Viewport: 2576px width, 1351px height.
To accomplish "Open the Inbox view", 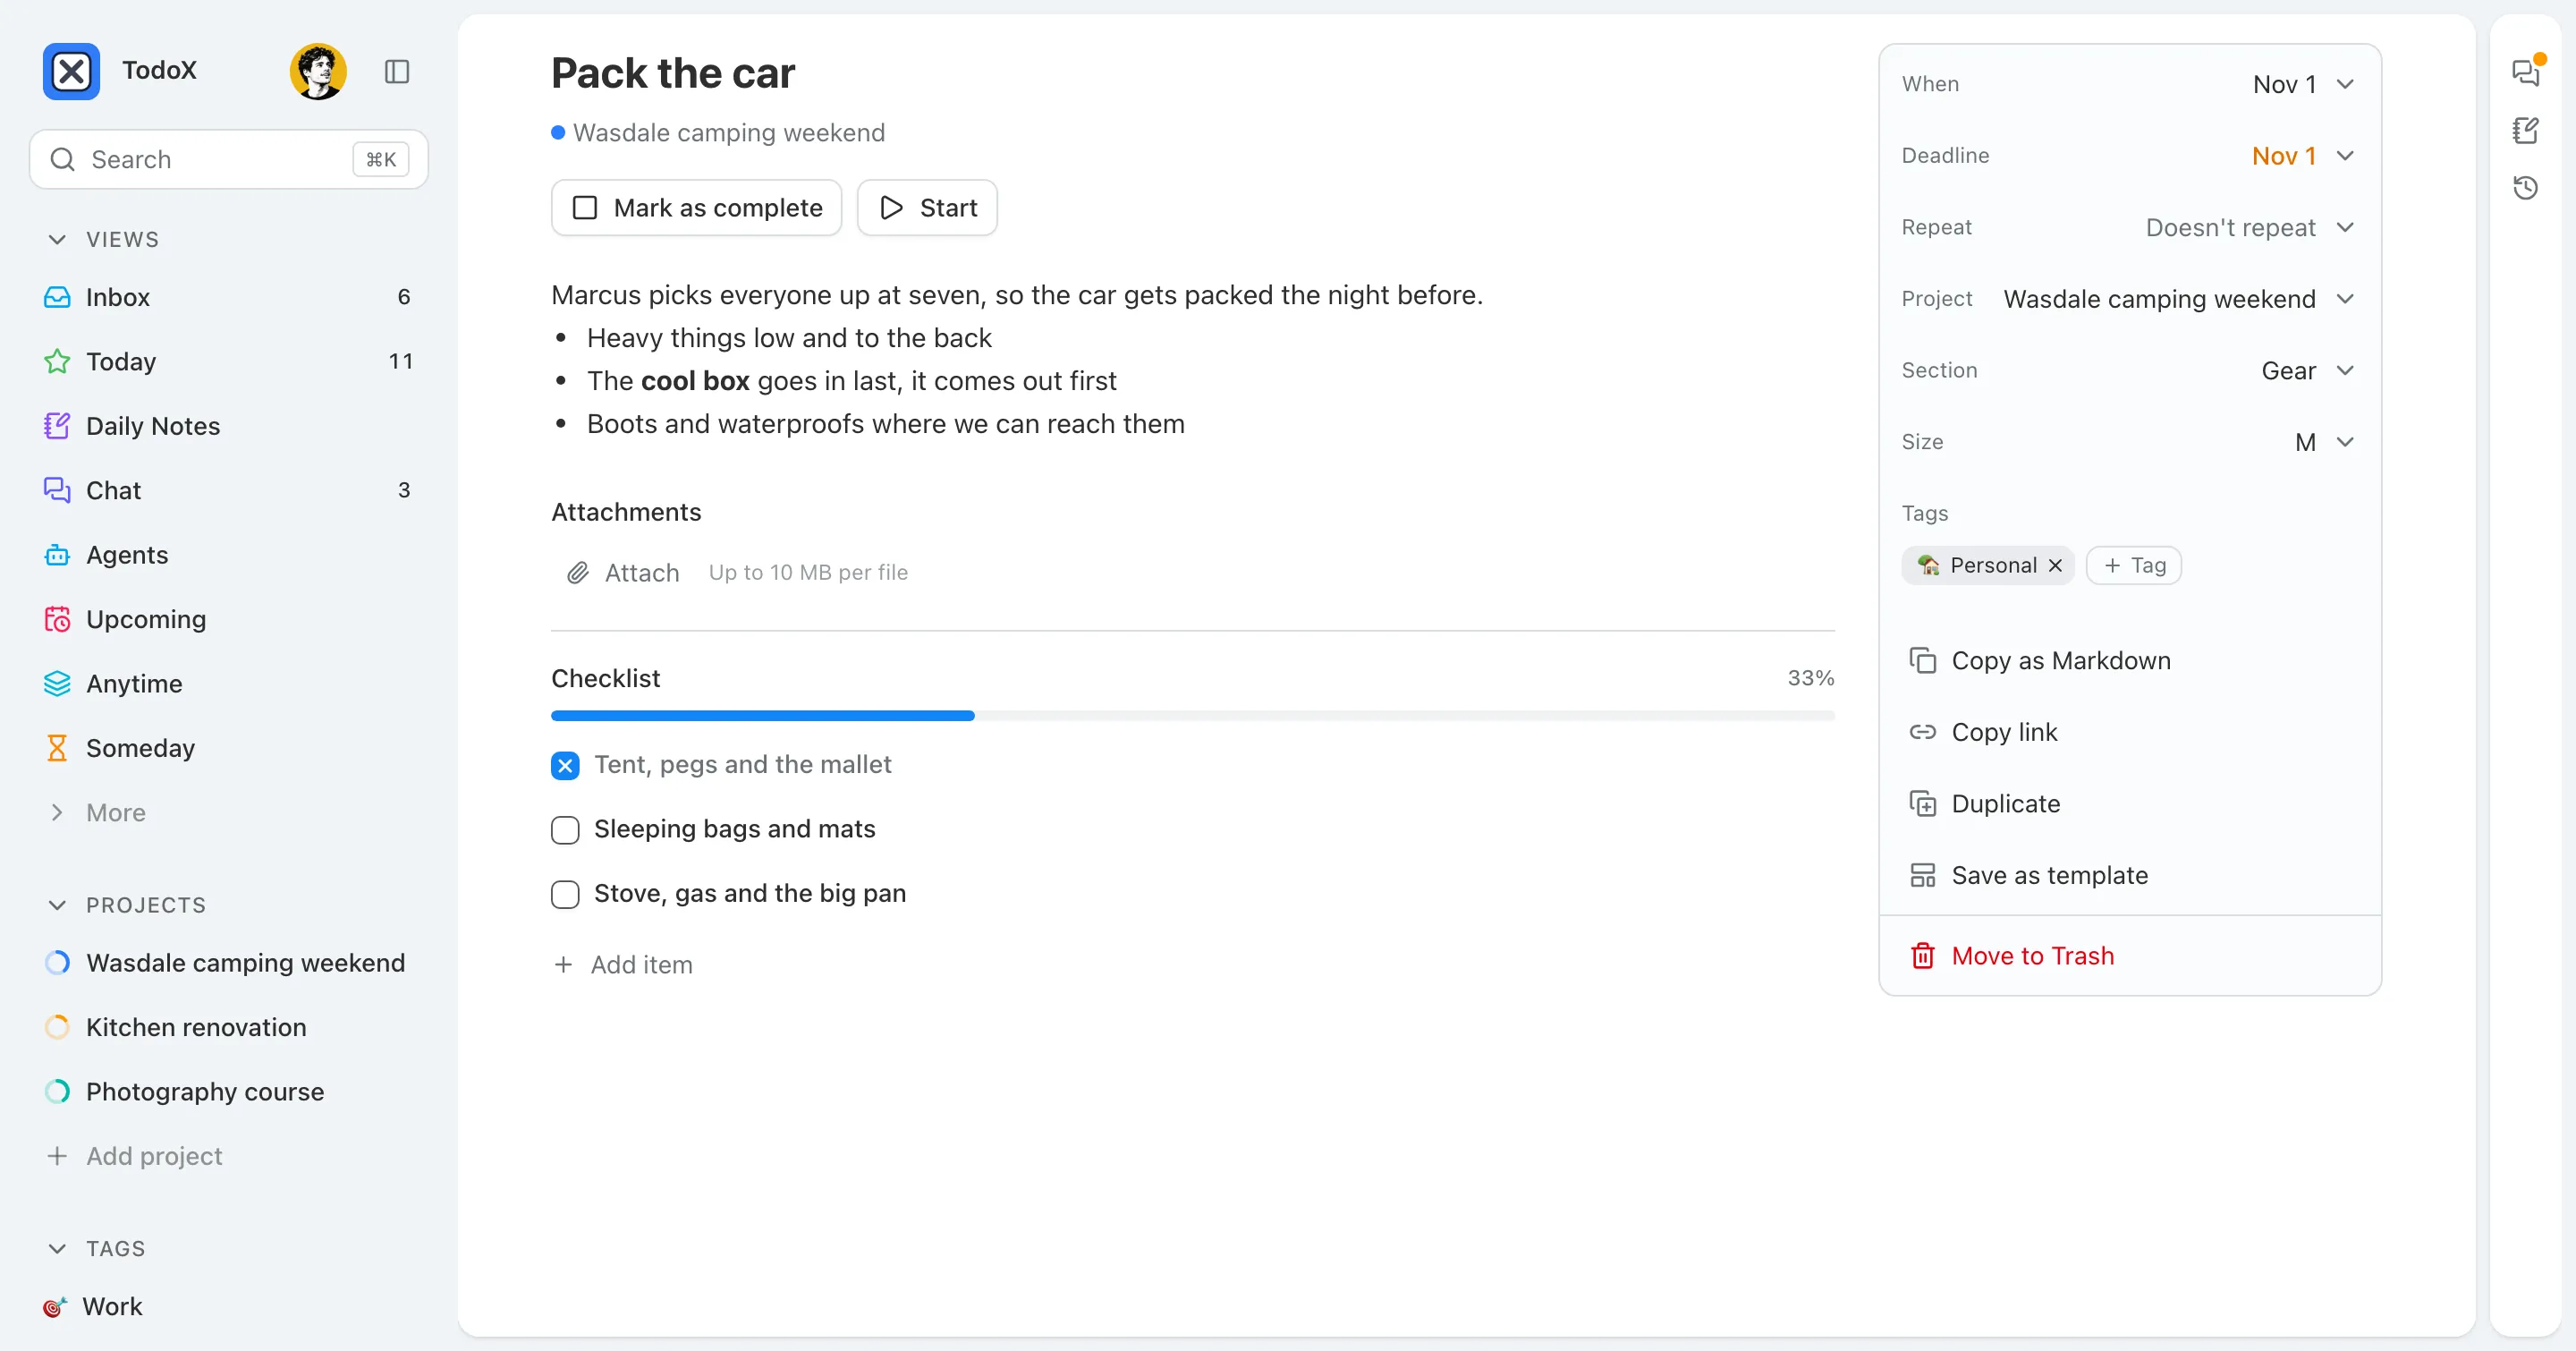I will (x=229, y=297).
